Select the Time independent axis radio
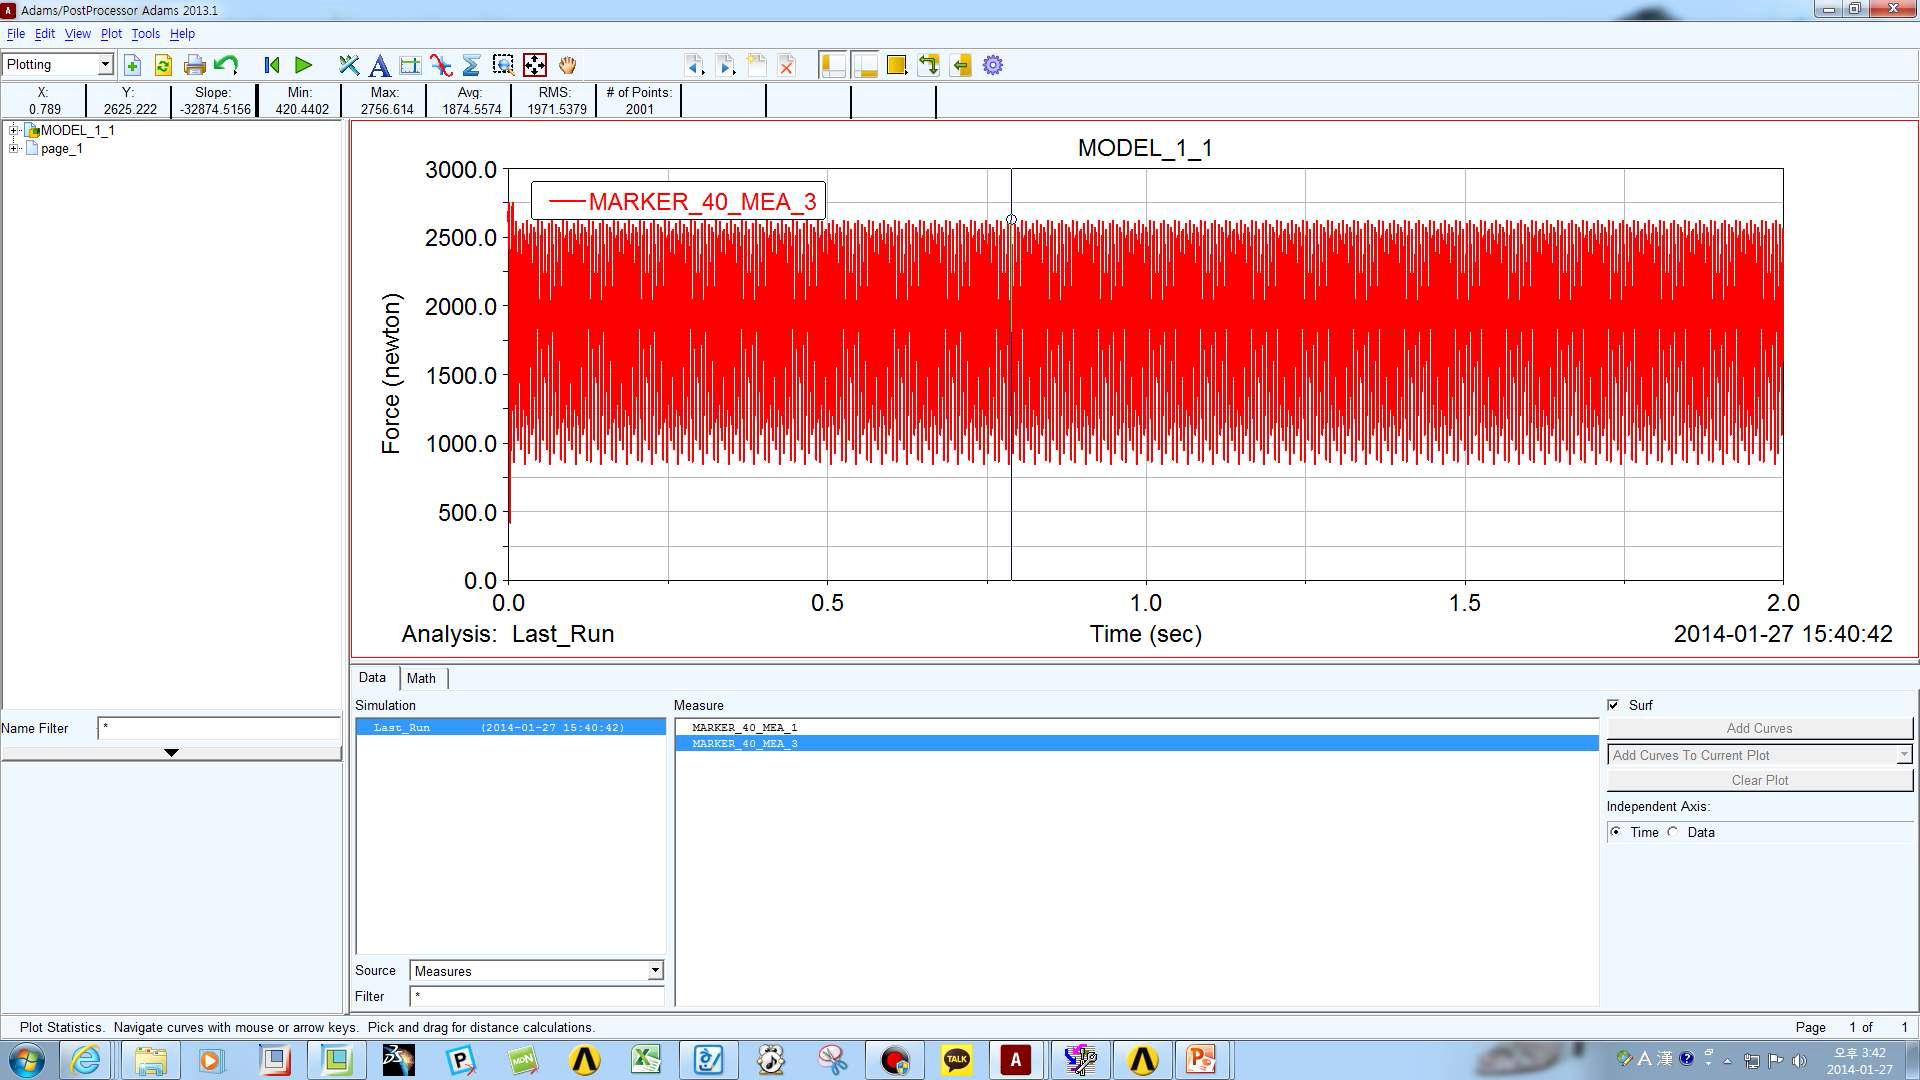 [1616, 832]
